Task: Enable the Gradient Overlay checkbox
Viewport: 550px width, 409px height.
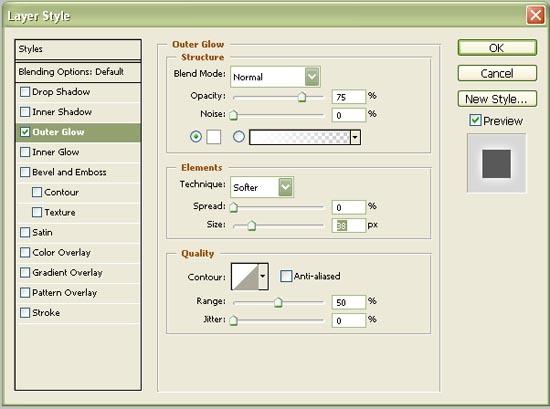Action: pos(25,272)
